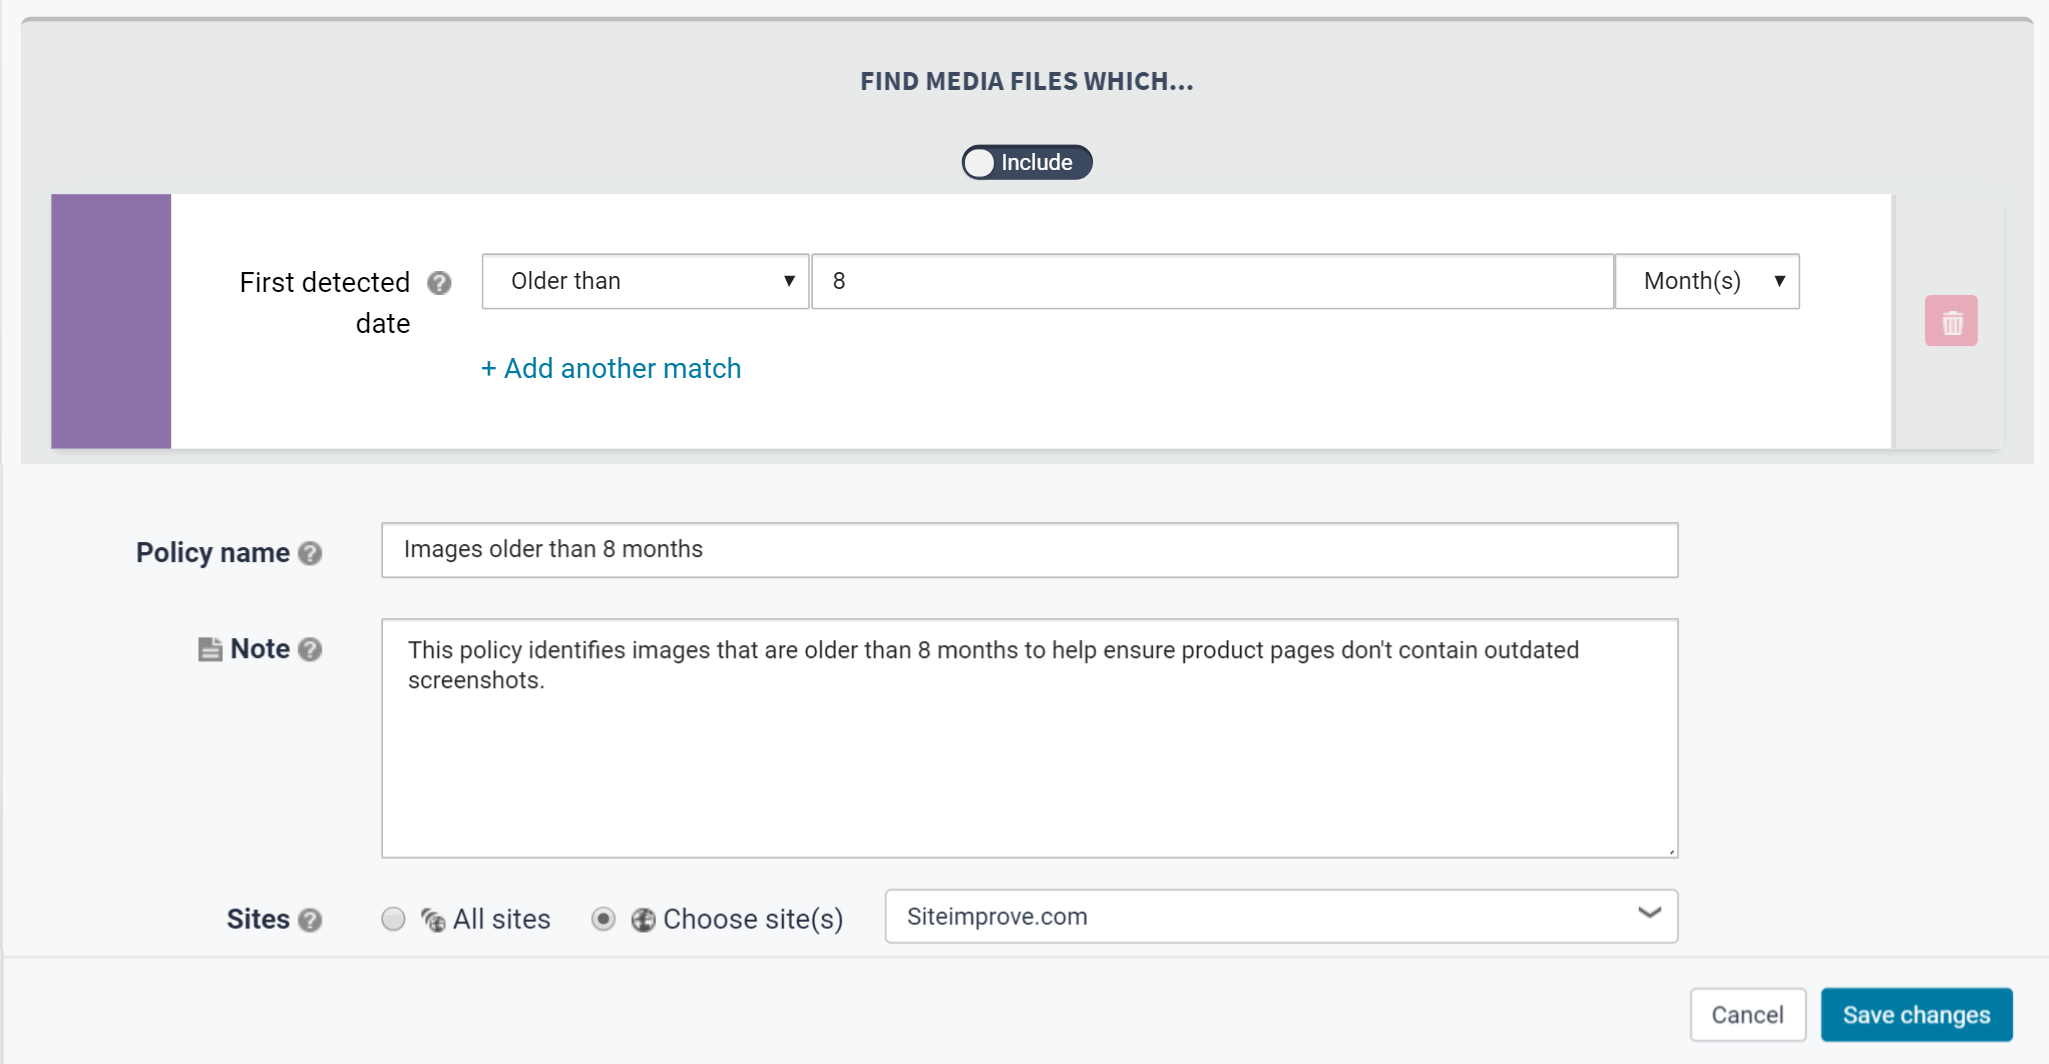This screenshot has height=1064, width=2049.
Task: Open the Older than condition dropdown
Action: pyautogui.click(x=645, y=281)
